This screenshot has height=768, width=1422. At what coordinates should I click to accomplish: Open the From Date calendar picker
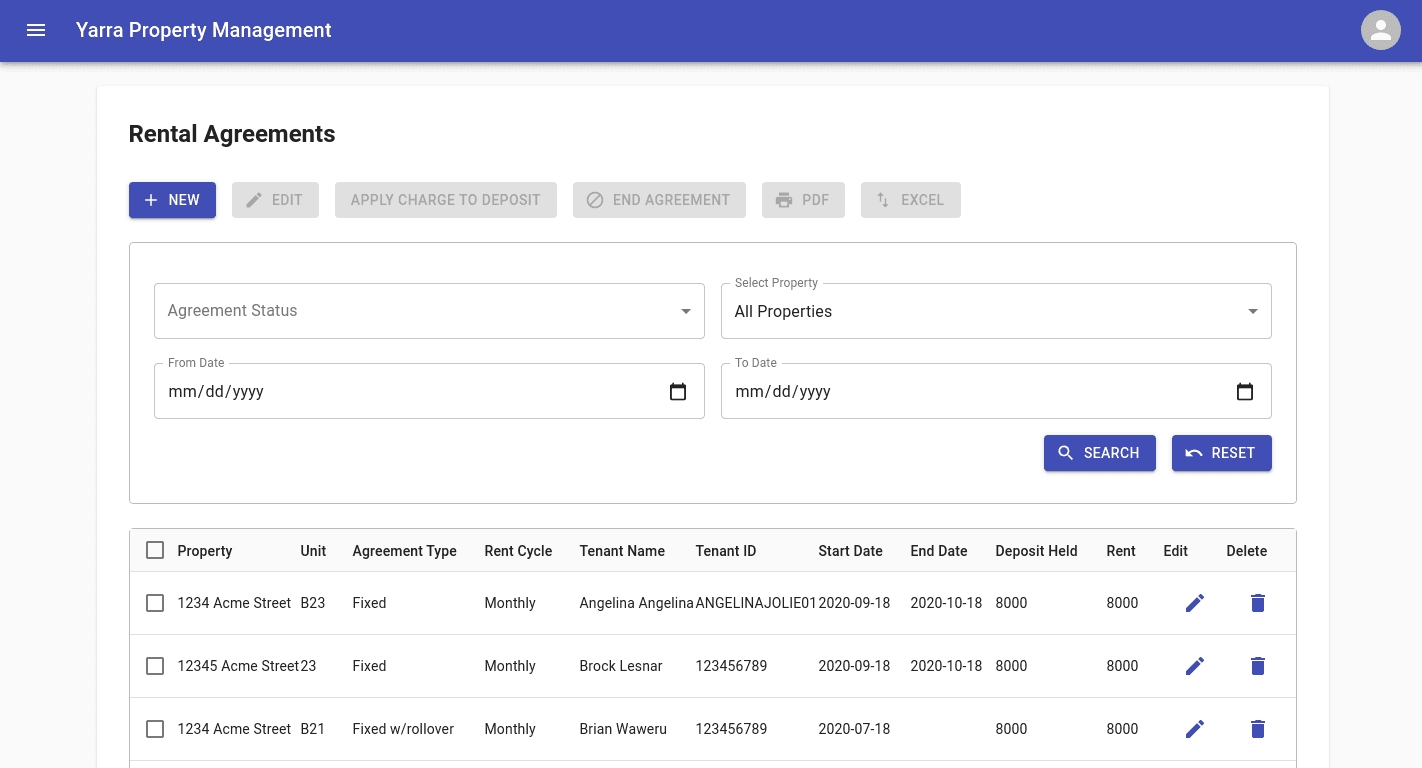pyautogui.click(x=678, y=392)
